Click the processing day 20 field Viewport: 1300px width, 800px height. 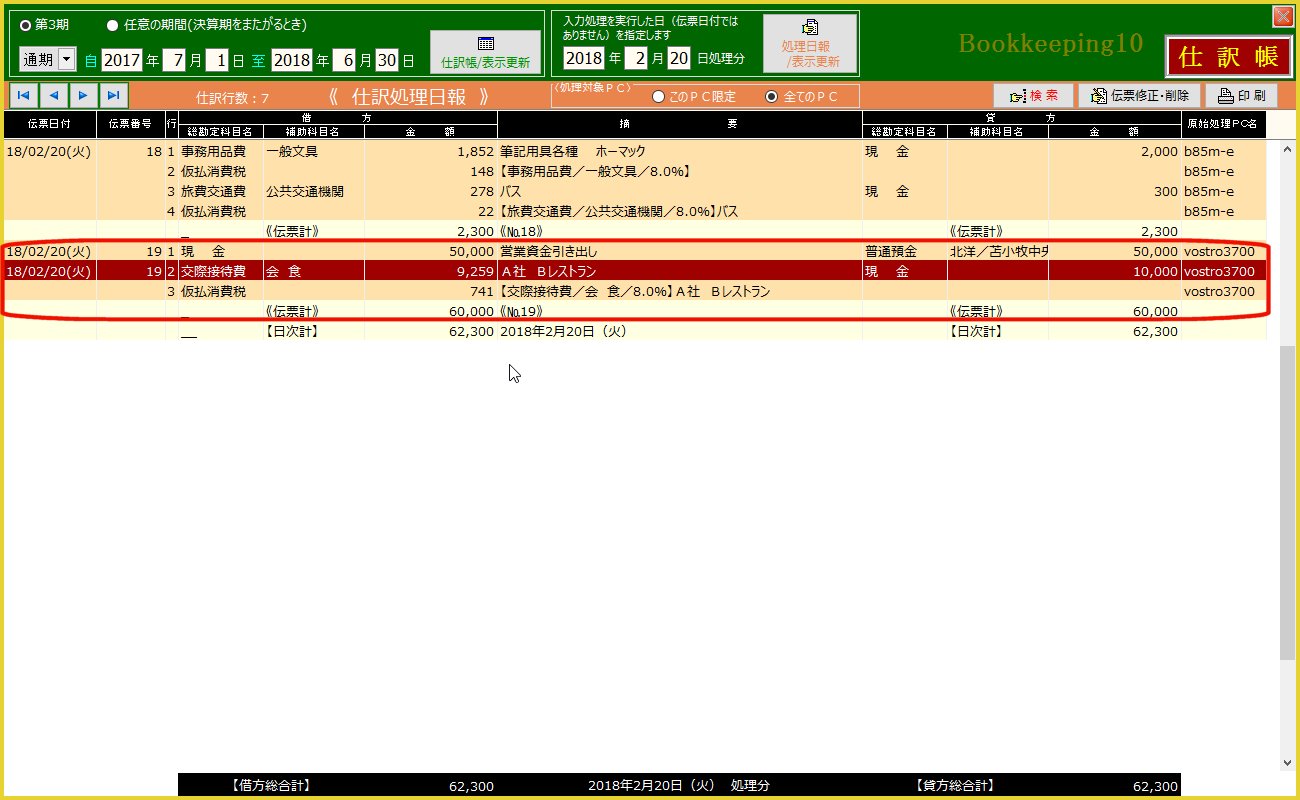tap(679, 58)
